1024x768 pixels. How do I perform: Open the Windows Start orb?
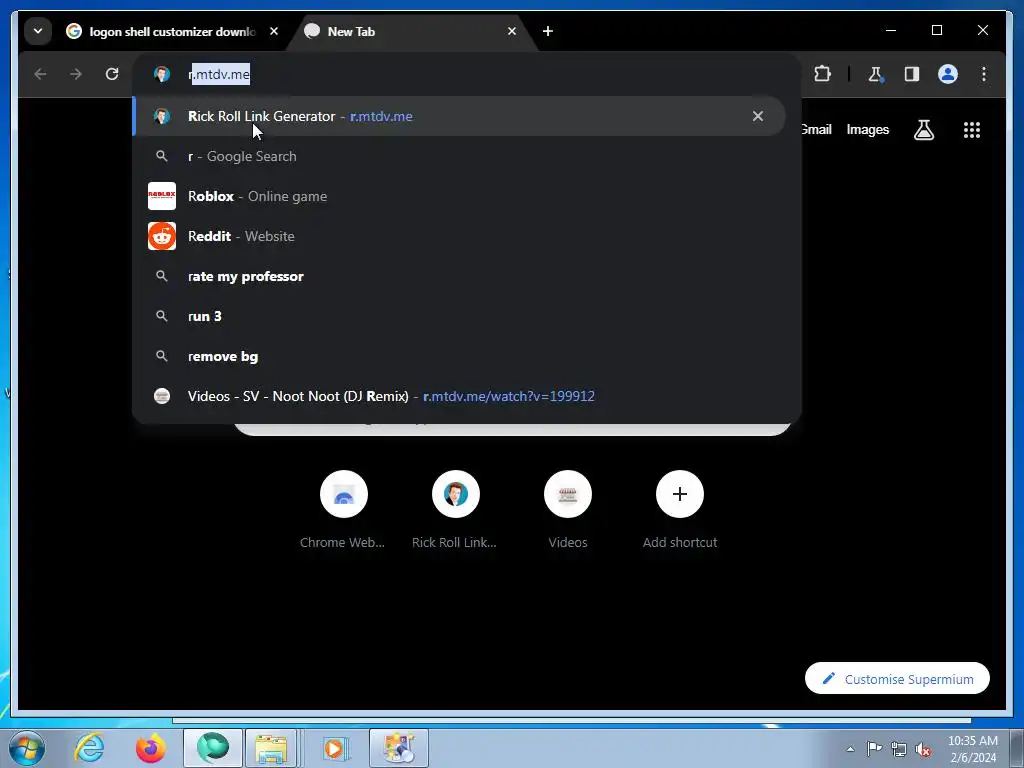click(x=26, y=748)
